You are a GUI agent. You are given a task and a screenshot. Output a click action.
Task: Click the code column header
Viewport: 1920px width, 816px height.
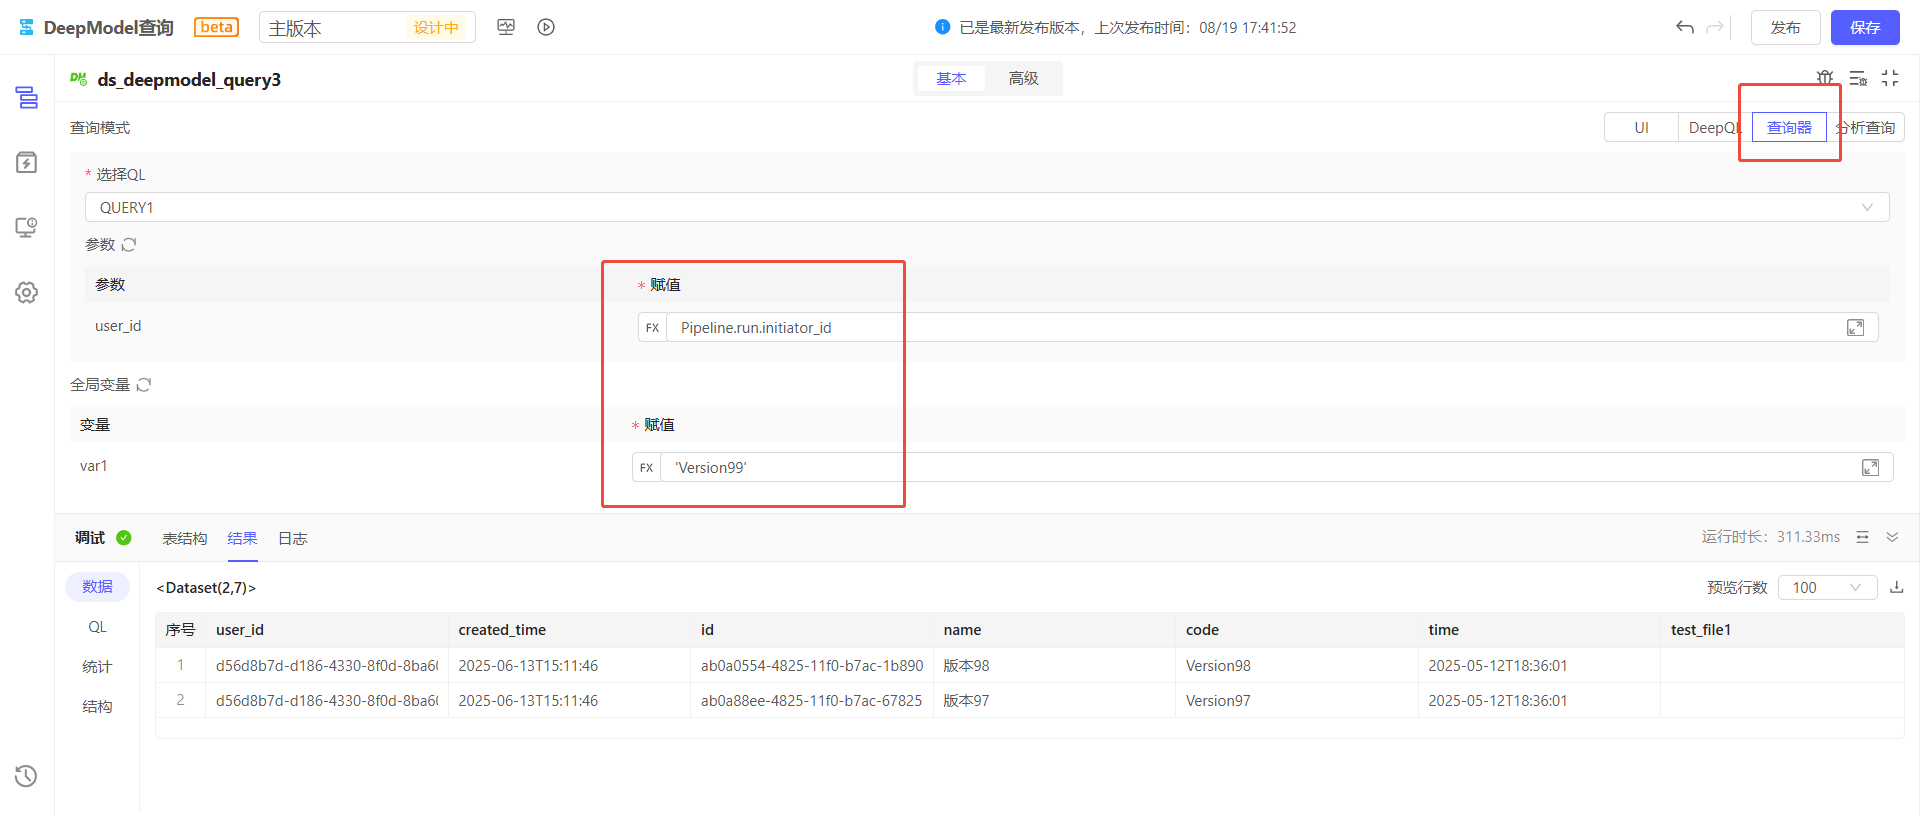[1296, 630]
